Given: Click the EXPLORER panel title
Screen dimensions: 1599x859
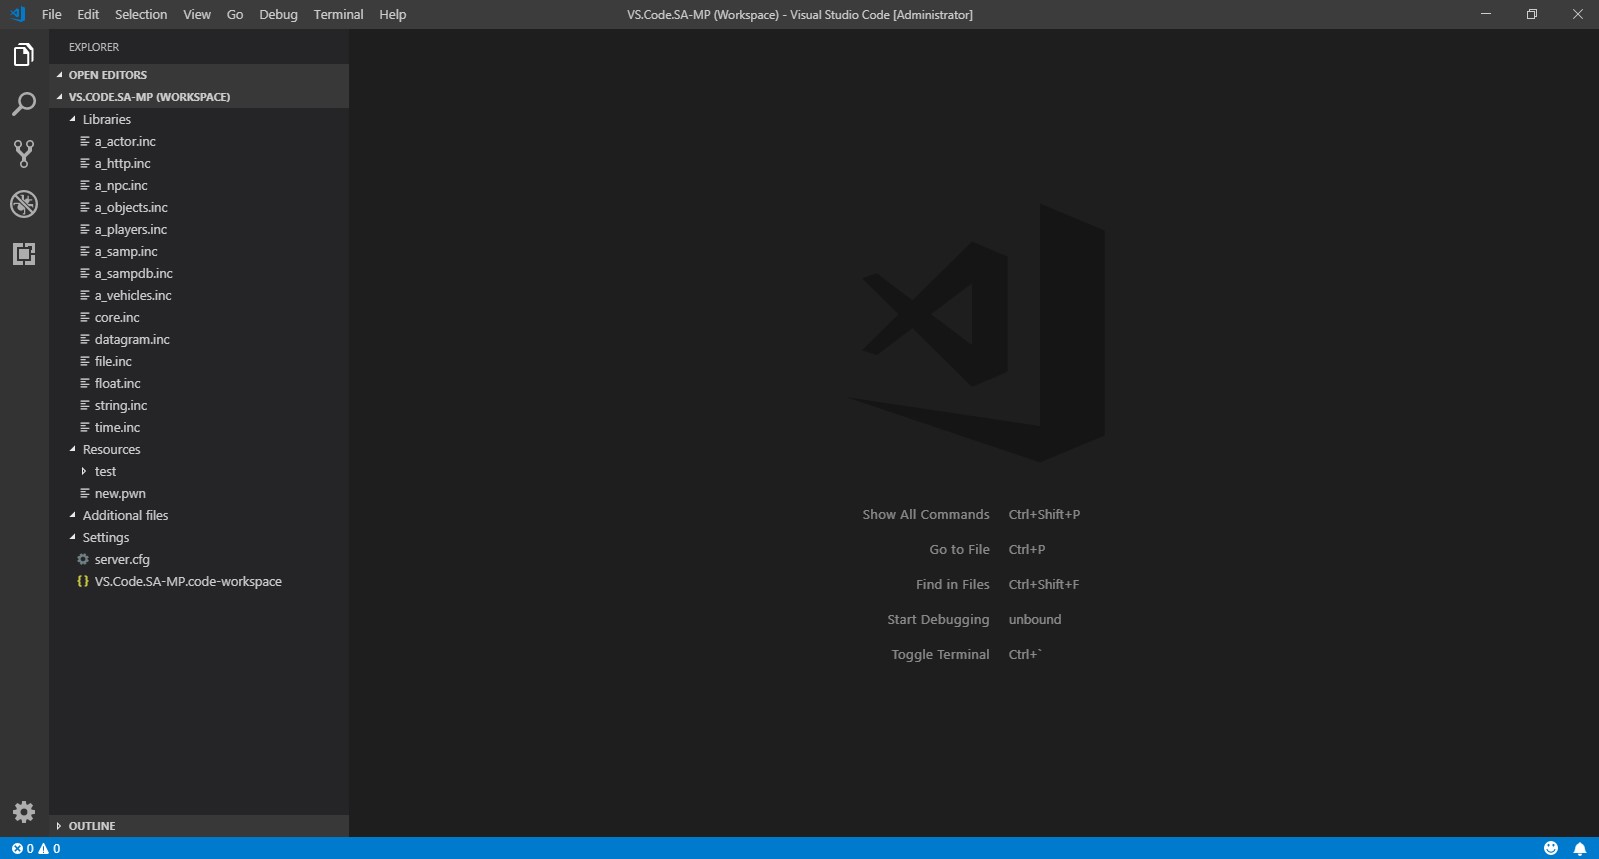Looking at the screenshot, I should click(94, 47).
